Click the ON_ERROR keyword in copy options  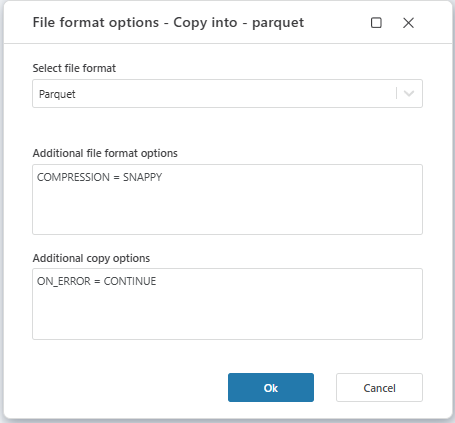(64, 281)
